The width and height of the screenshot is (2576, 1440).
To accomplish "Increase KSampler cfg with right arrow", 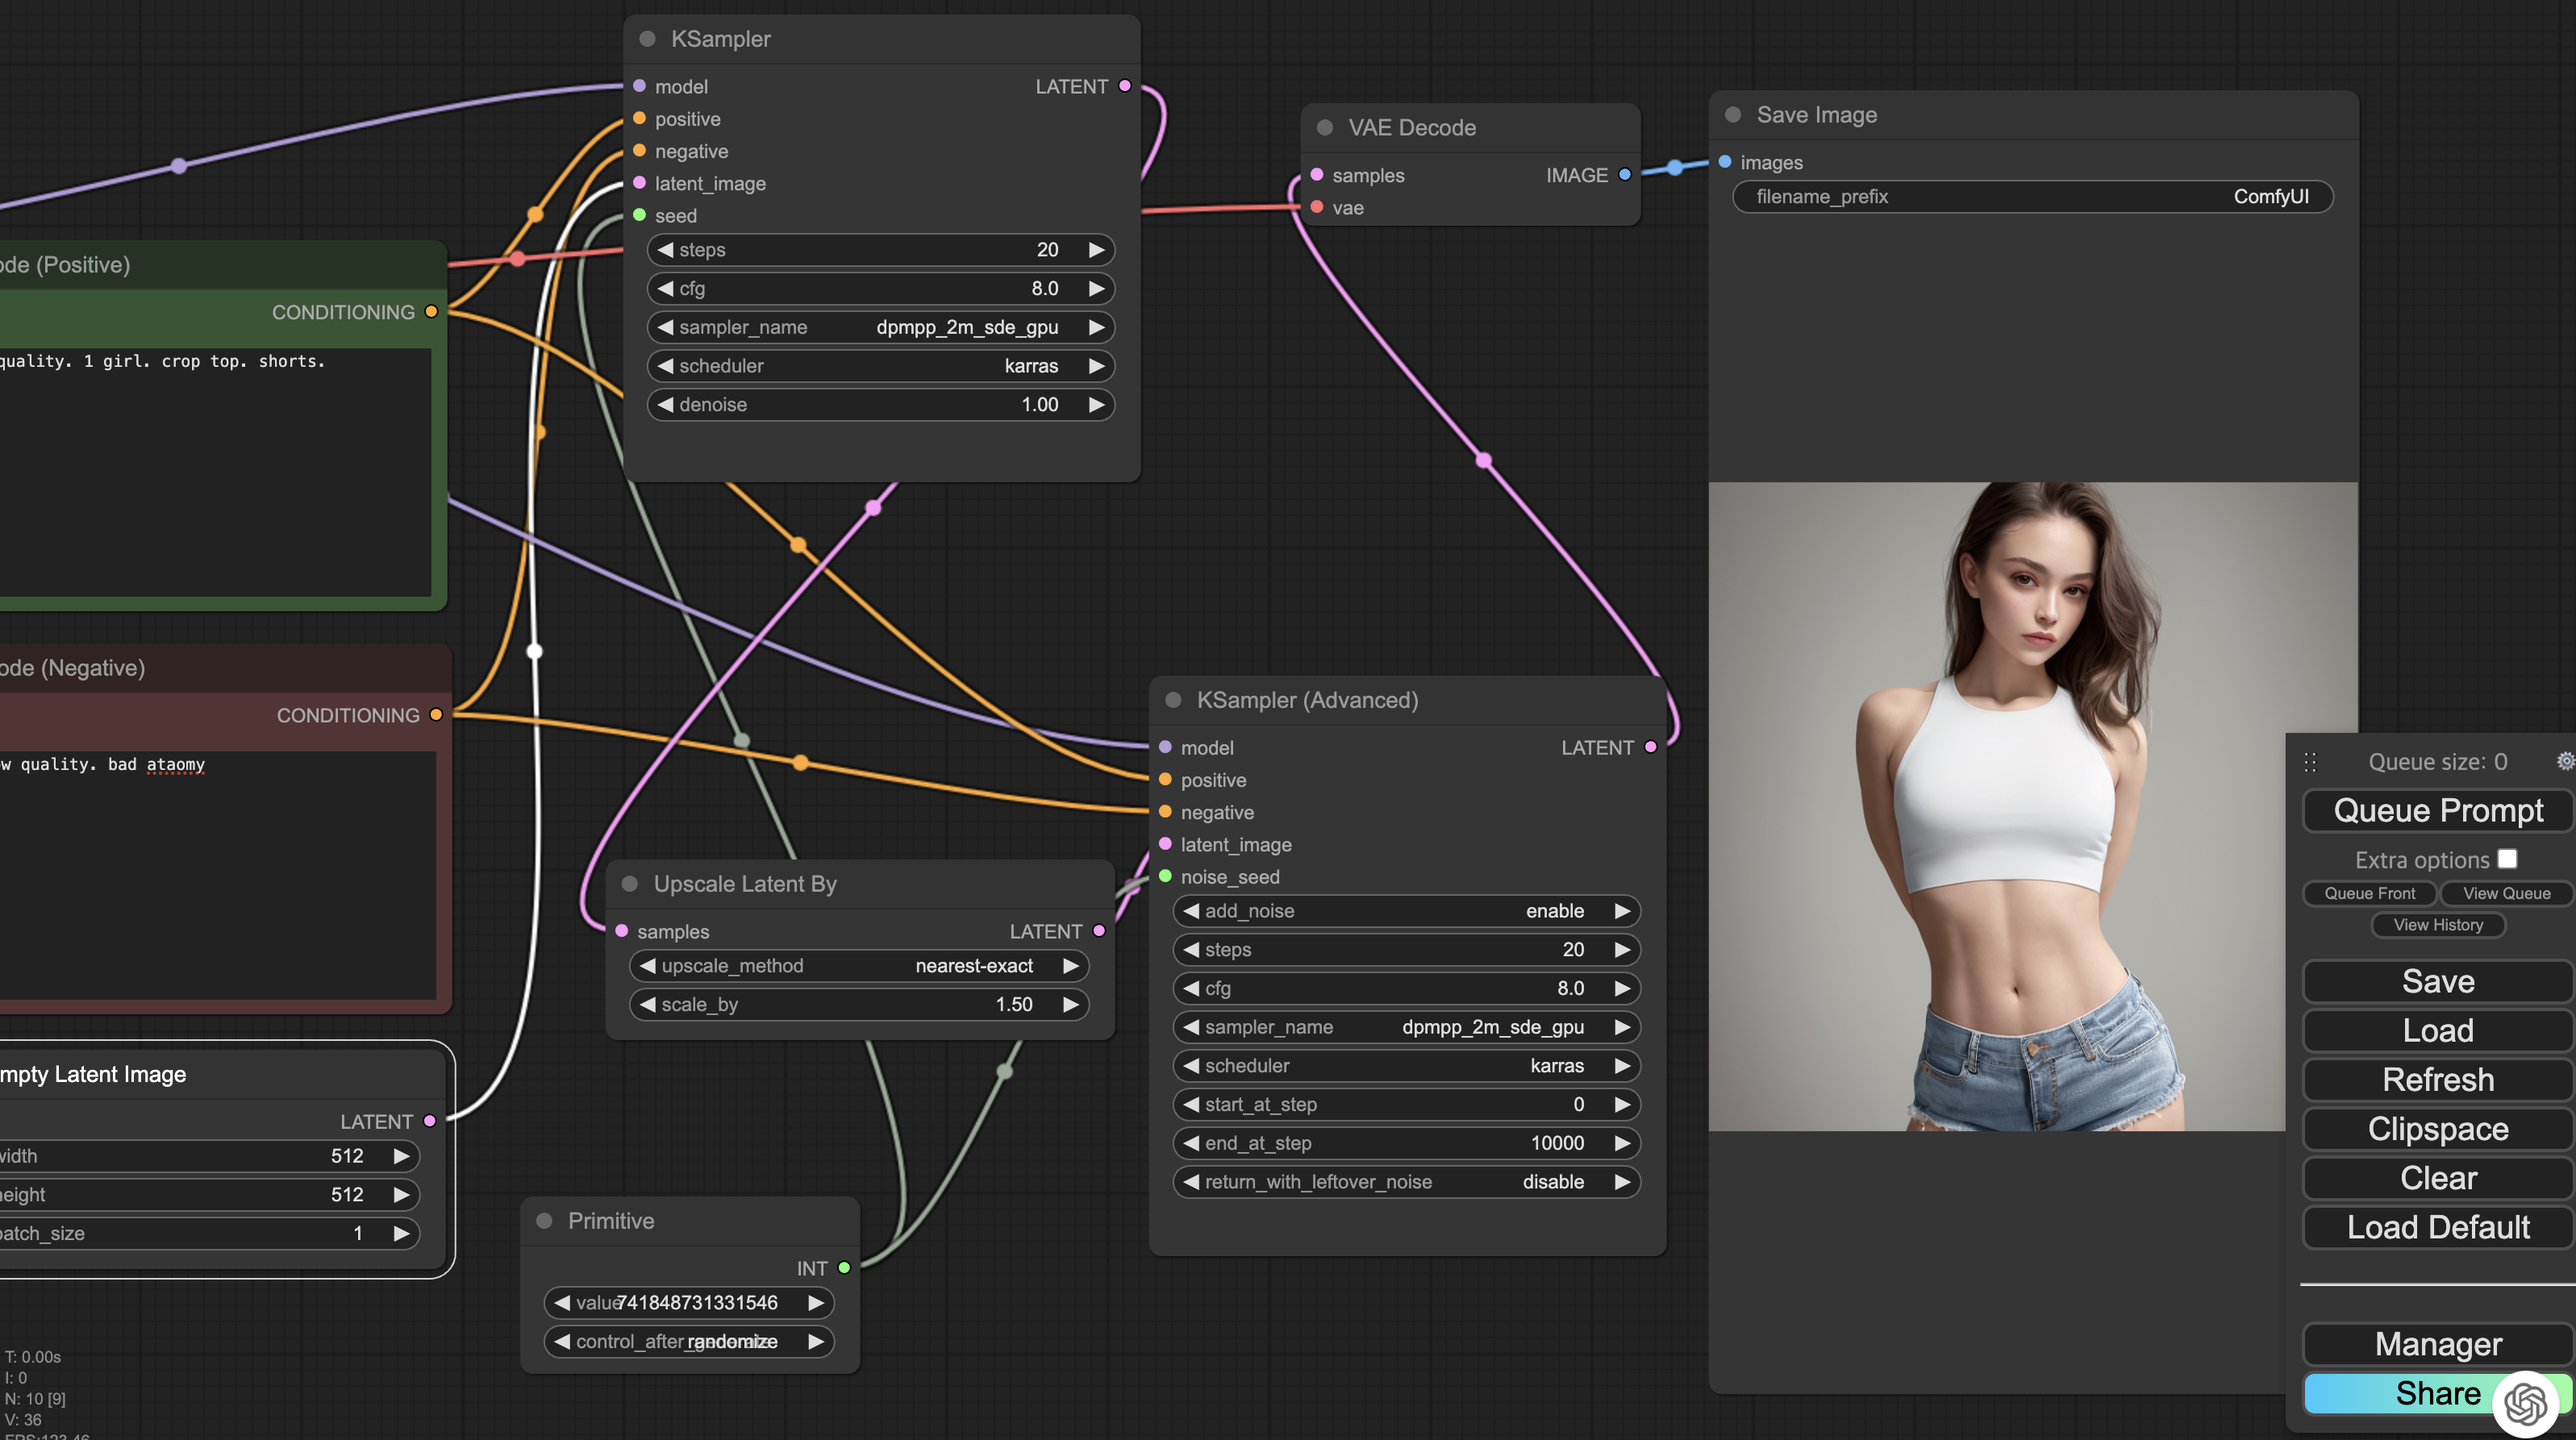I will coord(1096,289).
